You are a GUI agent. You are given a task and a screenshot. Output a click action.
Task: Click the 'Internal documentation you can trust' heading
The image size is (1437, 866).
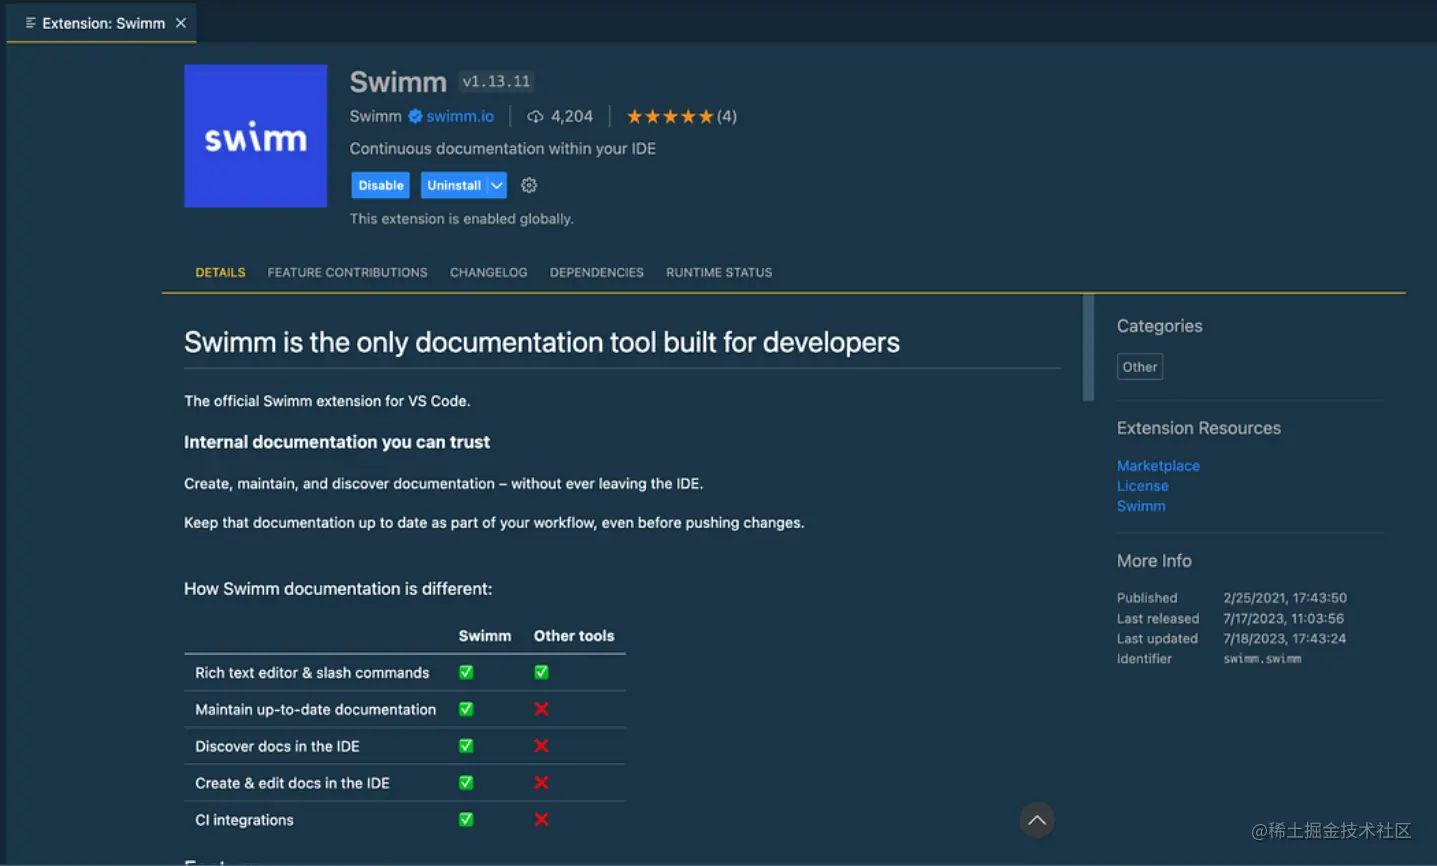pyautogui.click(x=337, y=442)
